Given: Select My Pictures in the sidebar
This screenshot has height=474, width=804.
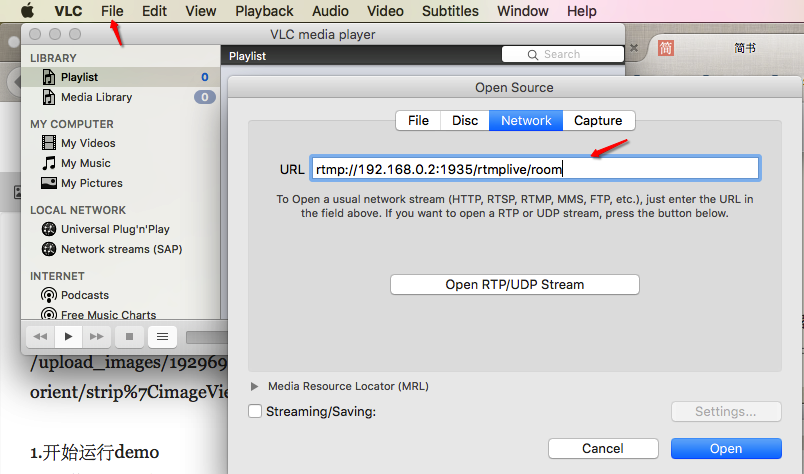Looking at the screenshot, I should pos(92,183).
